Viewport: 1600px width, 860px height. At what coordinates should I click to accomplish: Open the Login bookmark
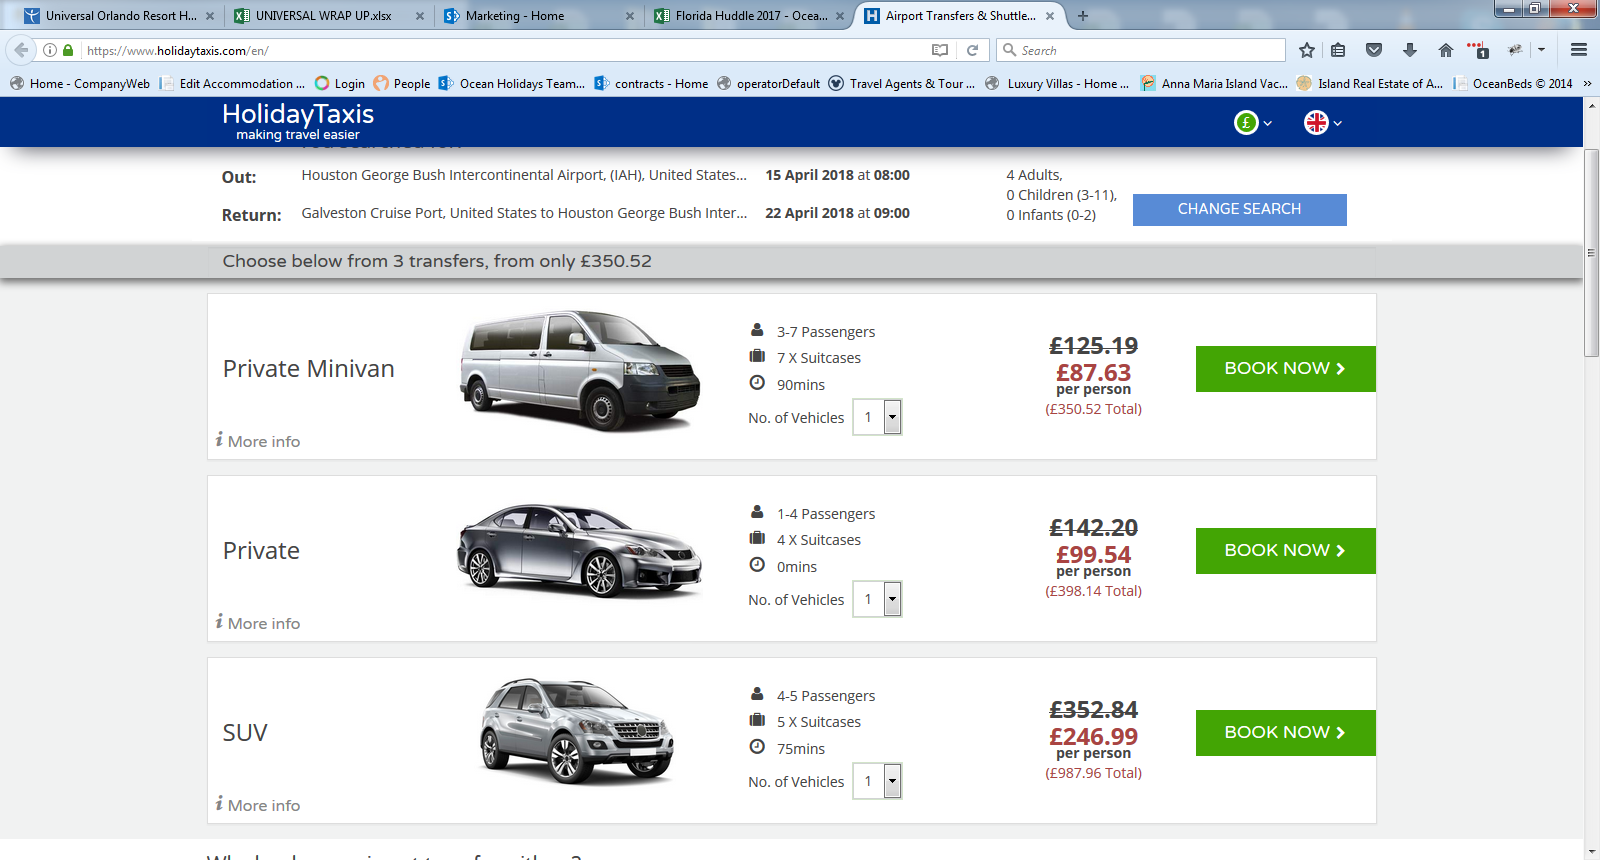[340, 84]
